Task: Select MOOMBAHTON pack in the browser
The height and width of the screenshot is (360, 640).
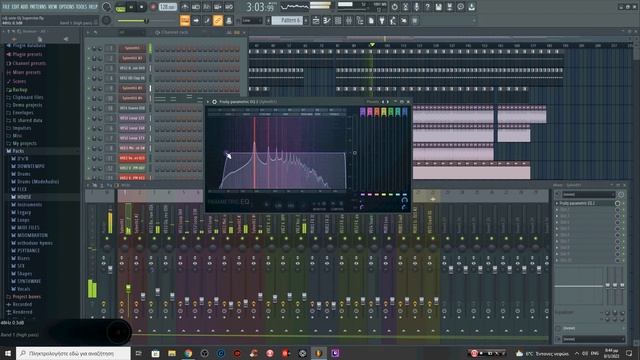Action: (x=32, y=235)
